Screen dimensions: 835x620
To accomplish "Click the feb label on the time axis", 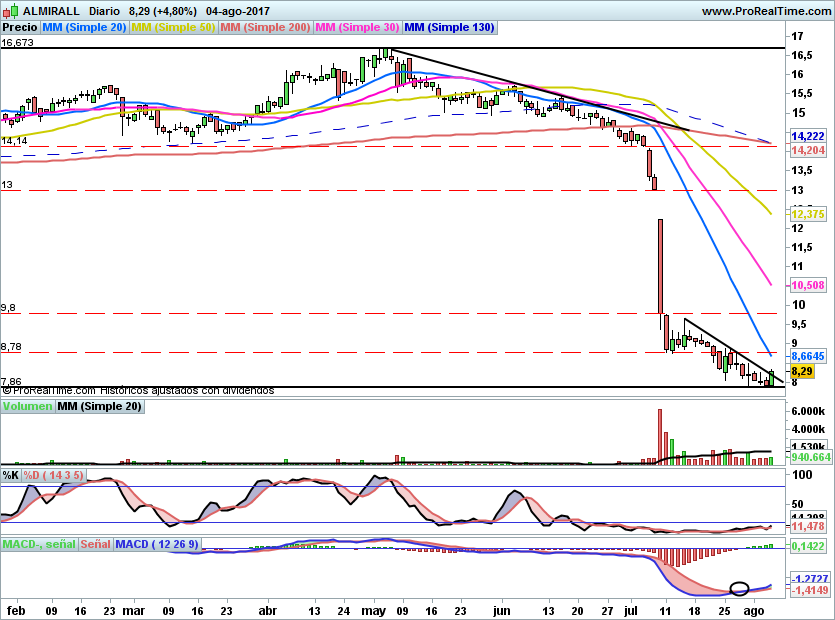I will (x=15, y=611).
